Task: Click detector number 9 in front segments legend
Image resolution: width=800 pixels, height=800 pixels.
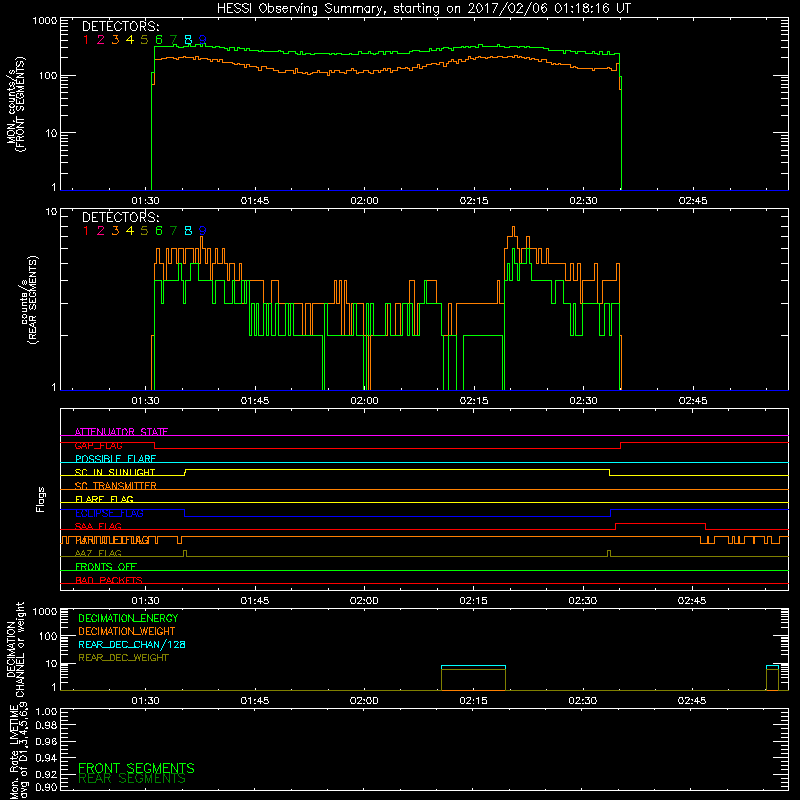Action: (x=203, y=39)
